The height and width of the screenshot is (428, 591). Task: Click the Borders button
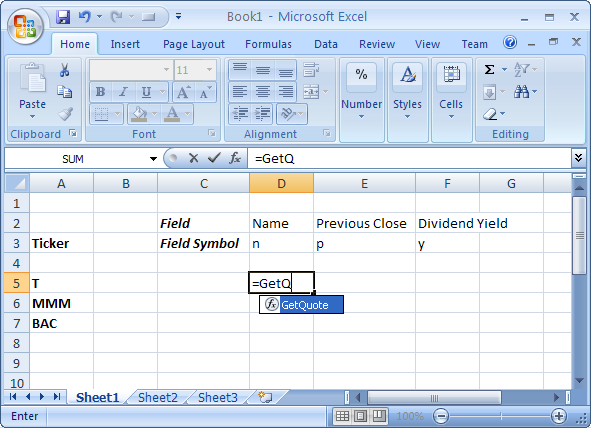[101, 114]
